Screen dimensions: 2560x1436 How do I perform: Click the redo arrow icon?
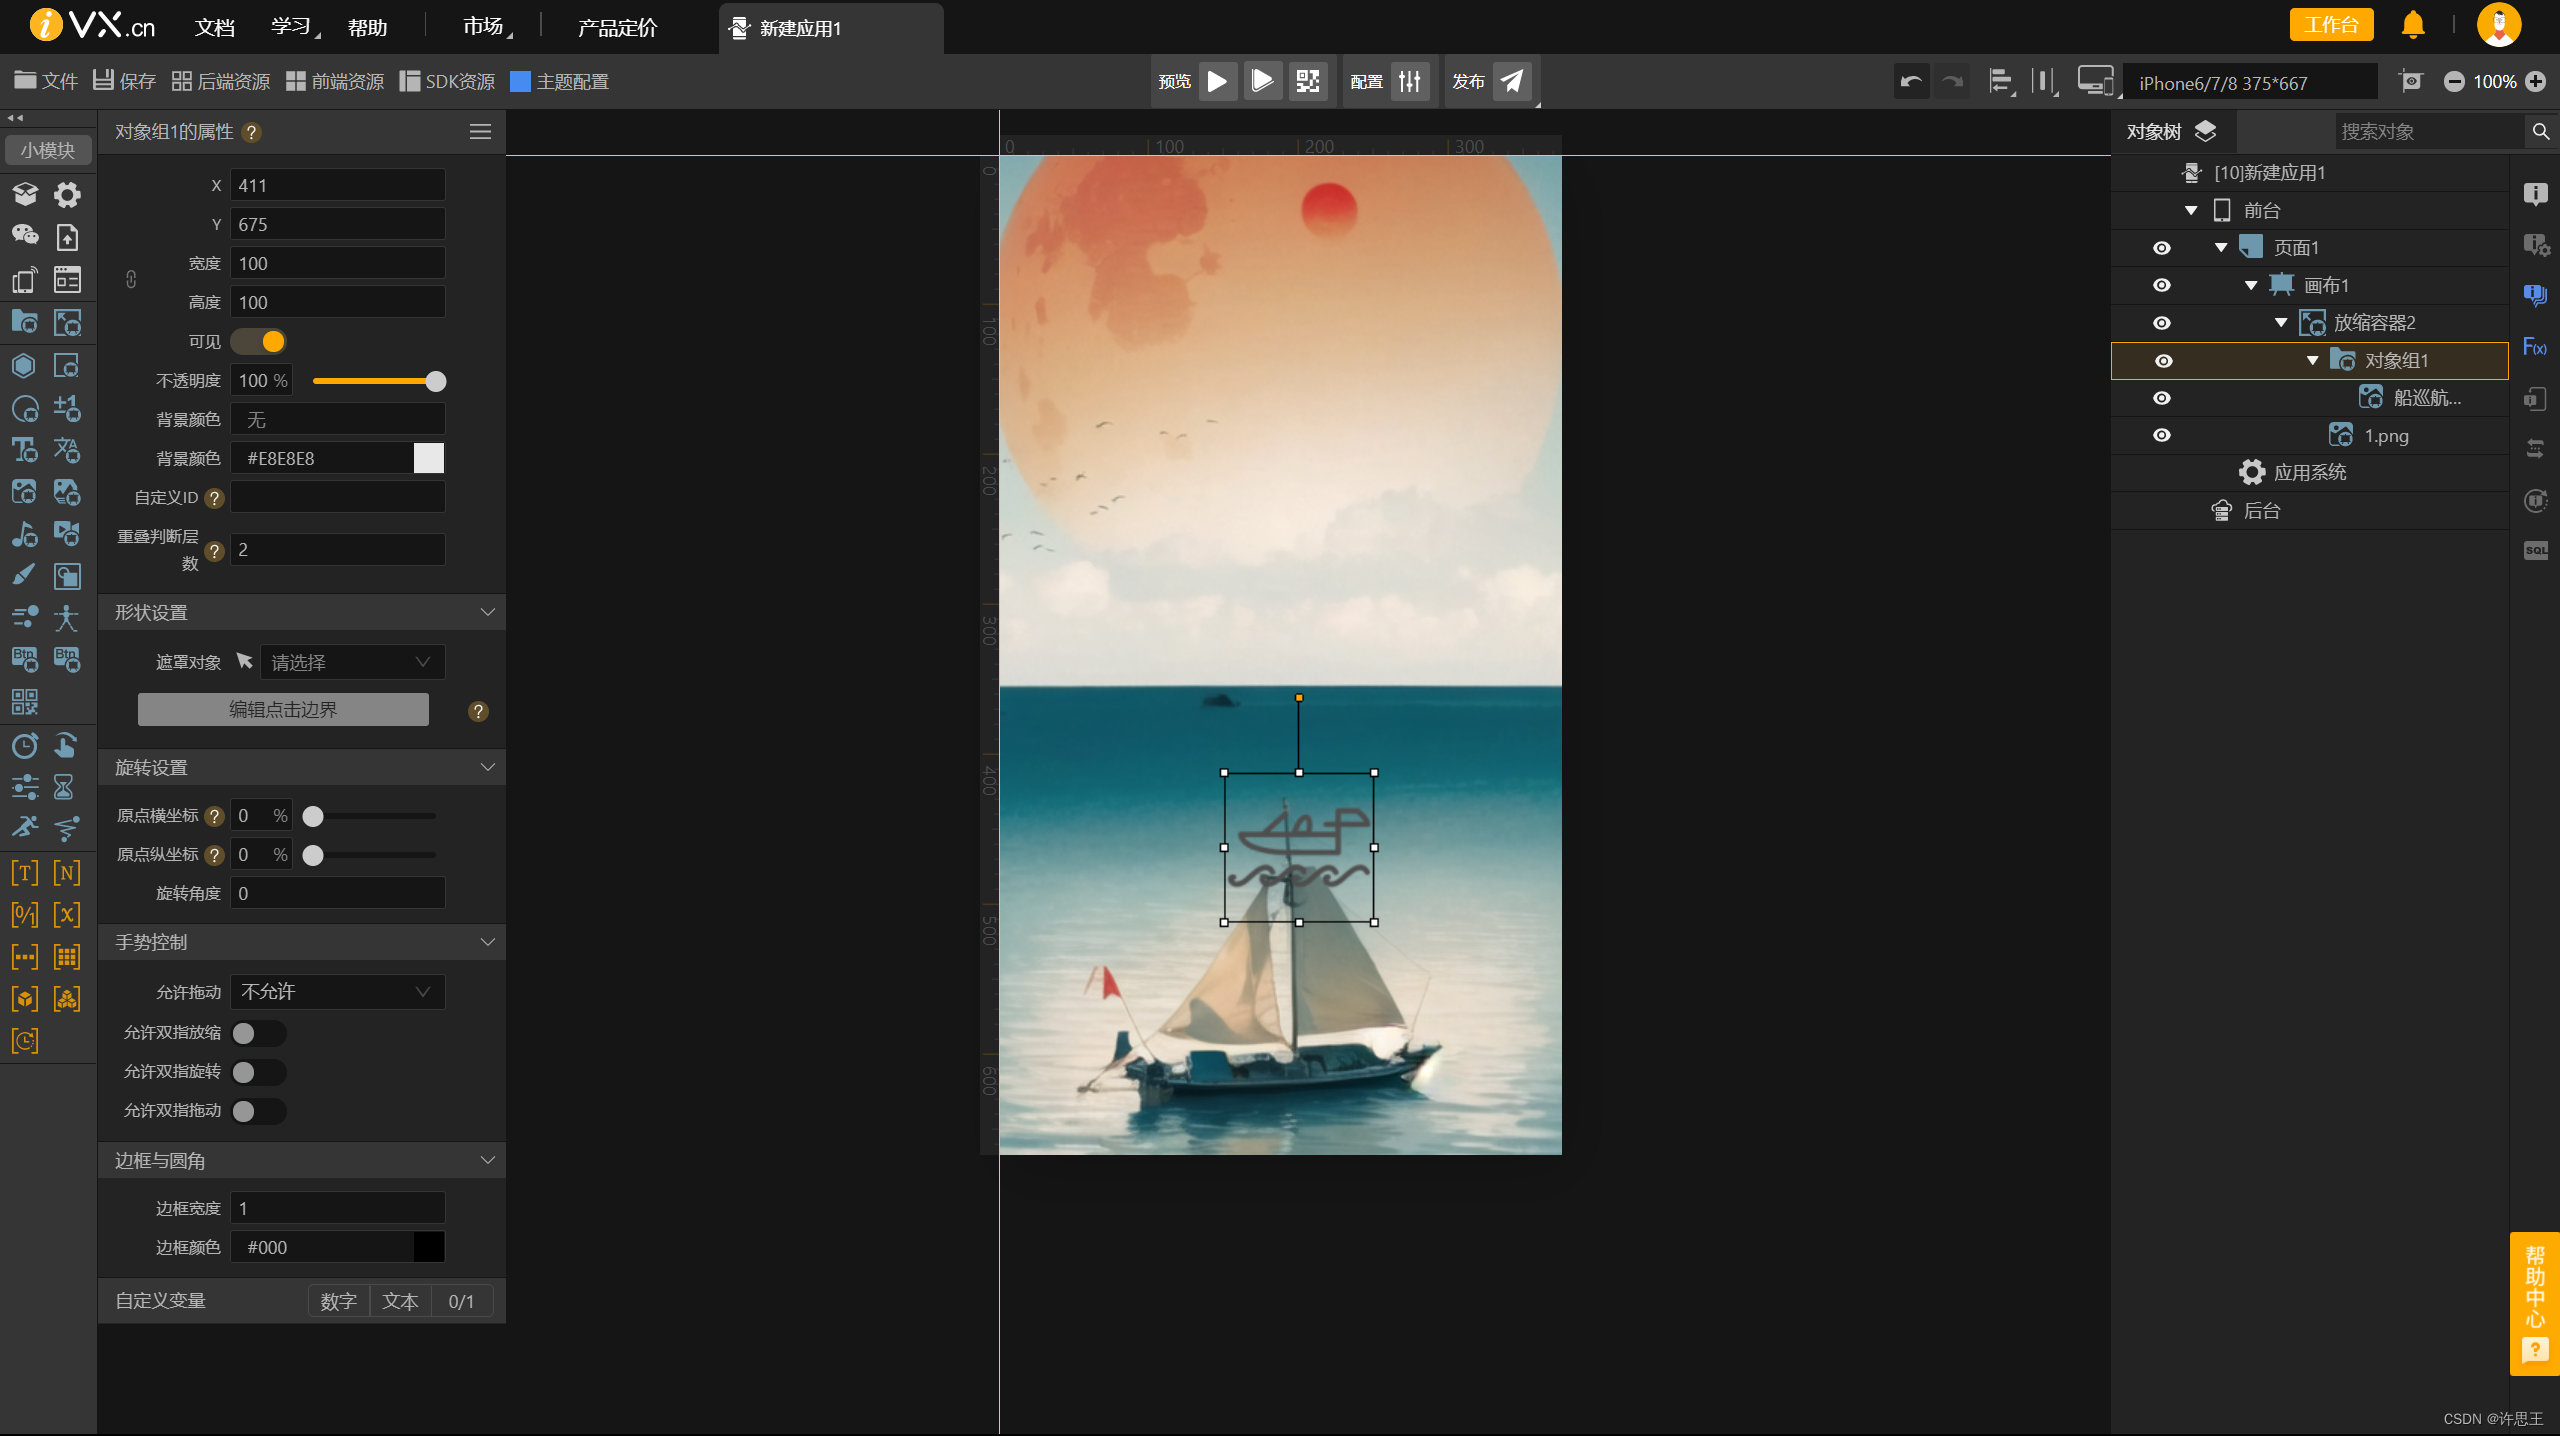point(1952,82)
